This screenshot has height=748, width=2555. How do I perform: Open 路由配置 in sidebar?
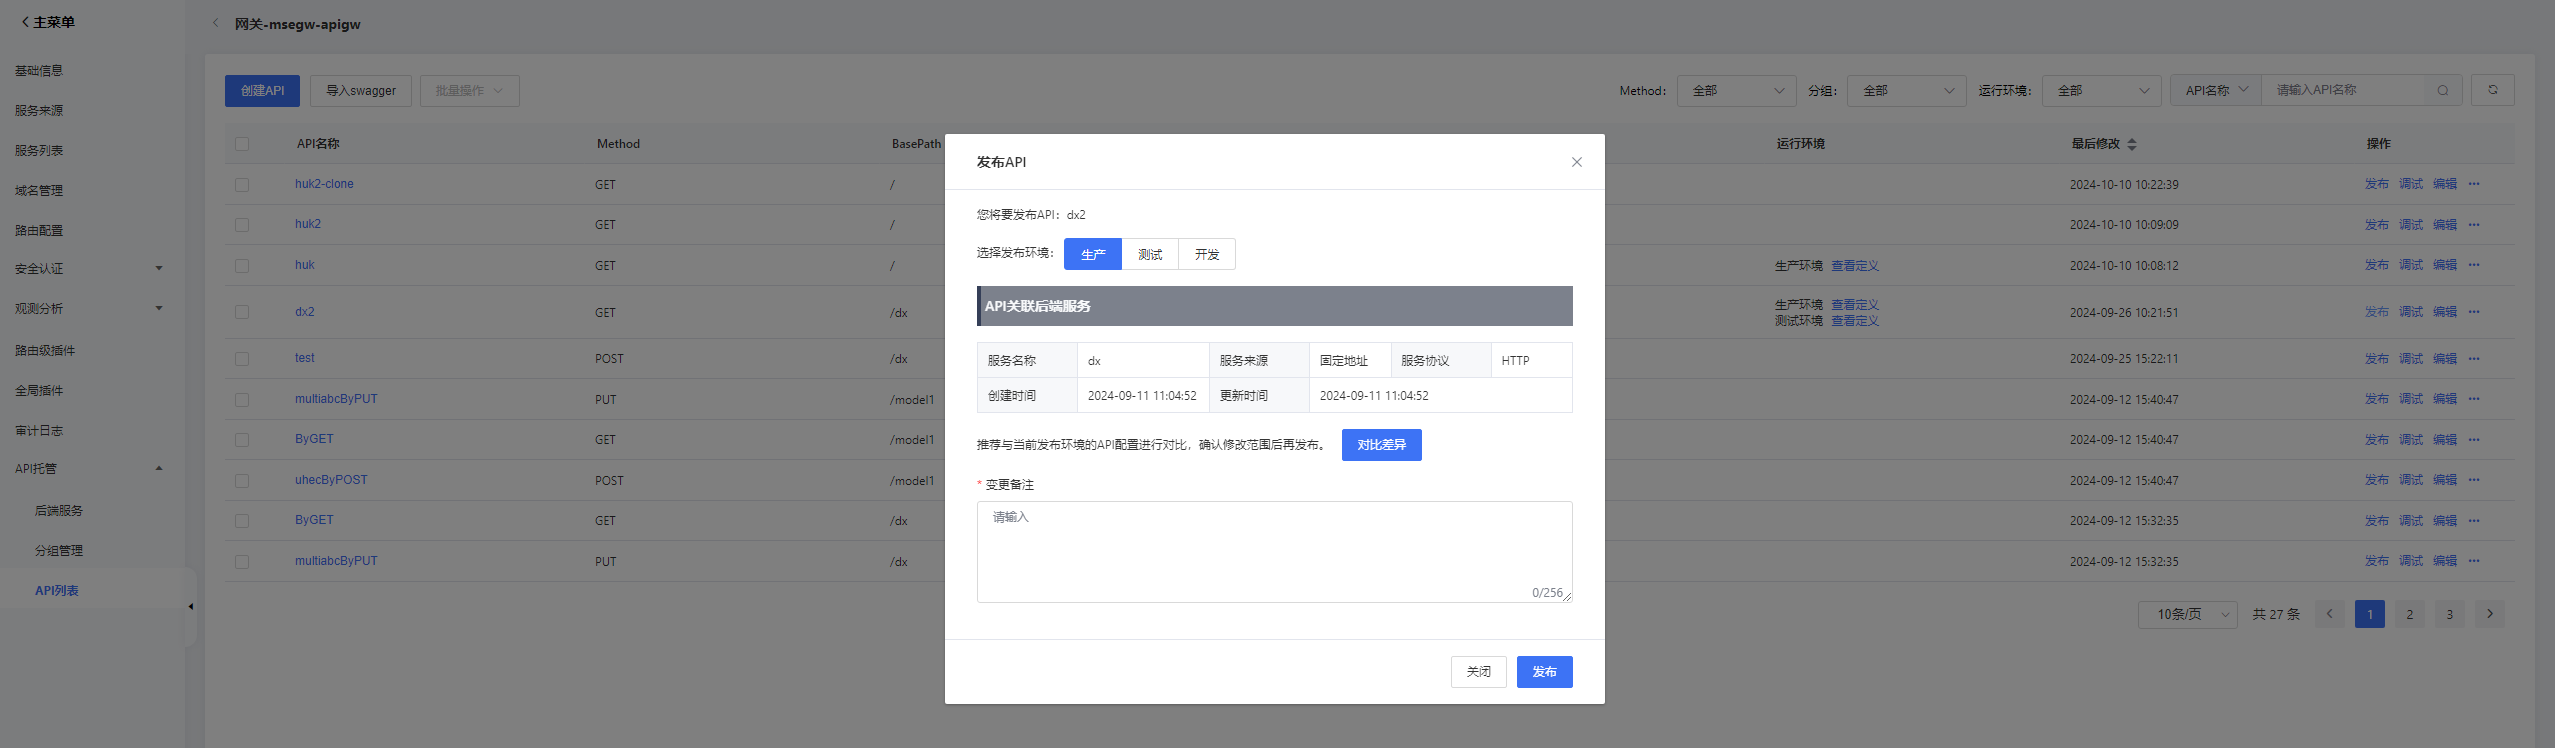(39, 230)
